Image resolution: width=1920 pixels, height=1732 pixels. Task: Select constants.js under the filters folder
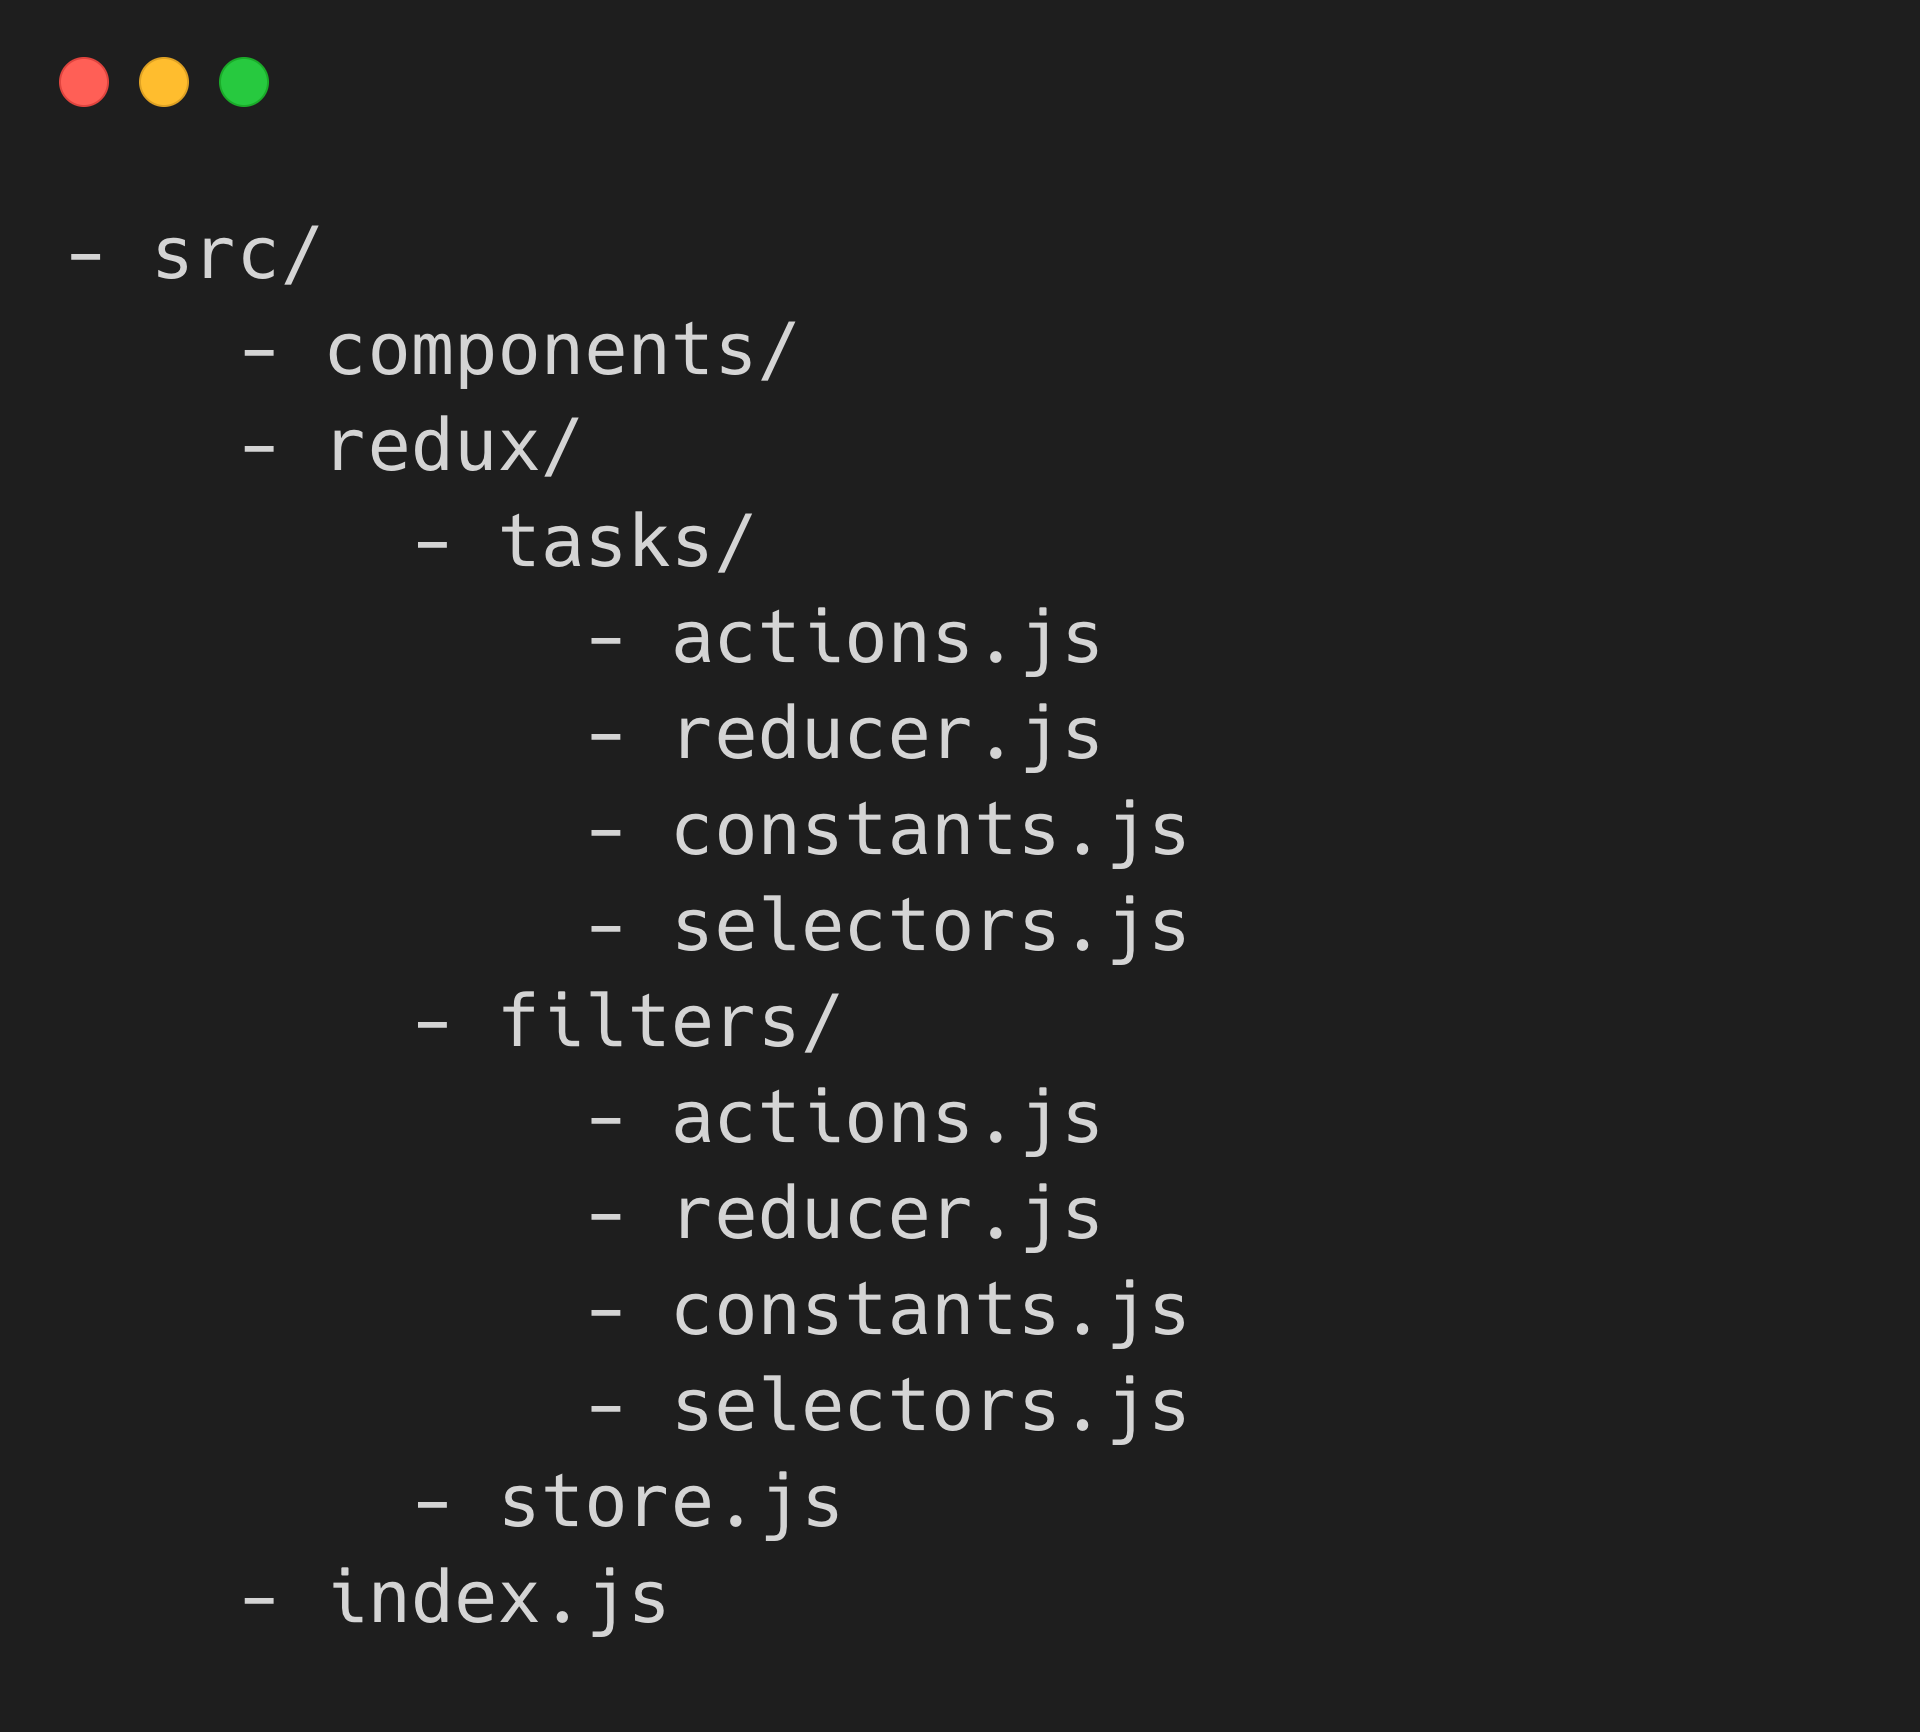point(930,1310)
